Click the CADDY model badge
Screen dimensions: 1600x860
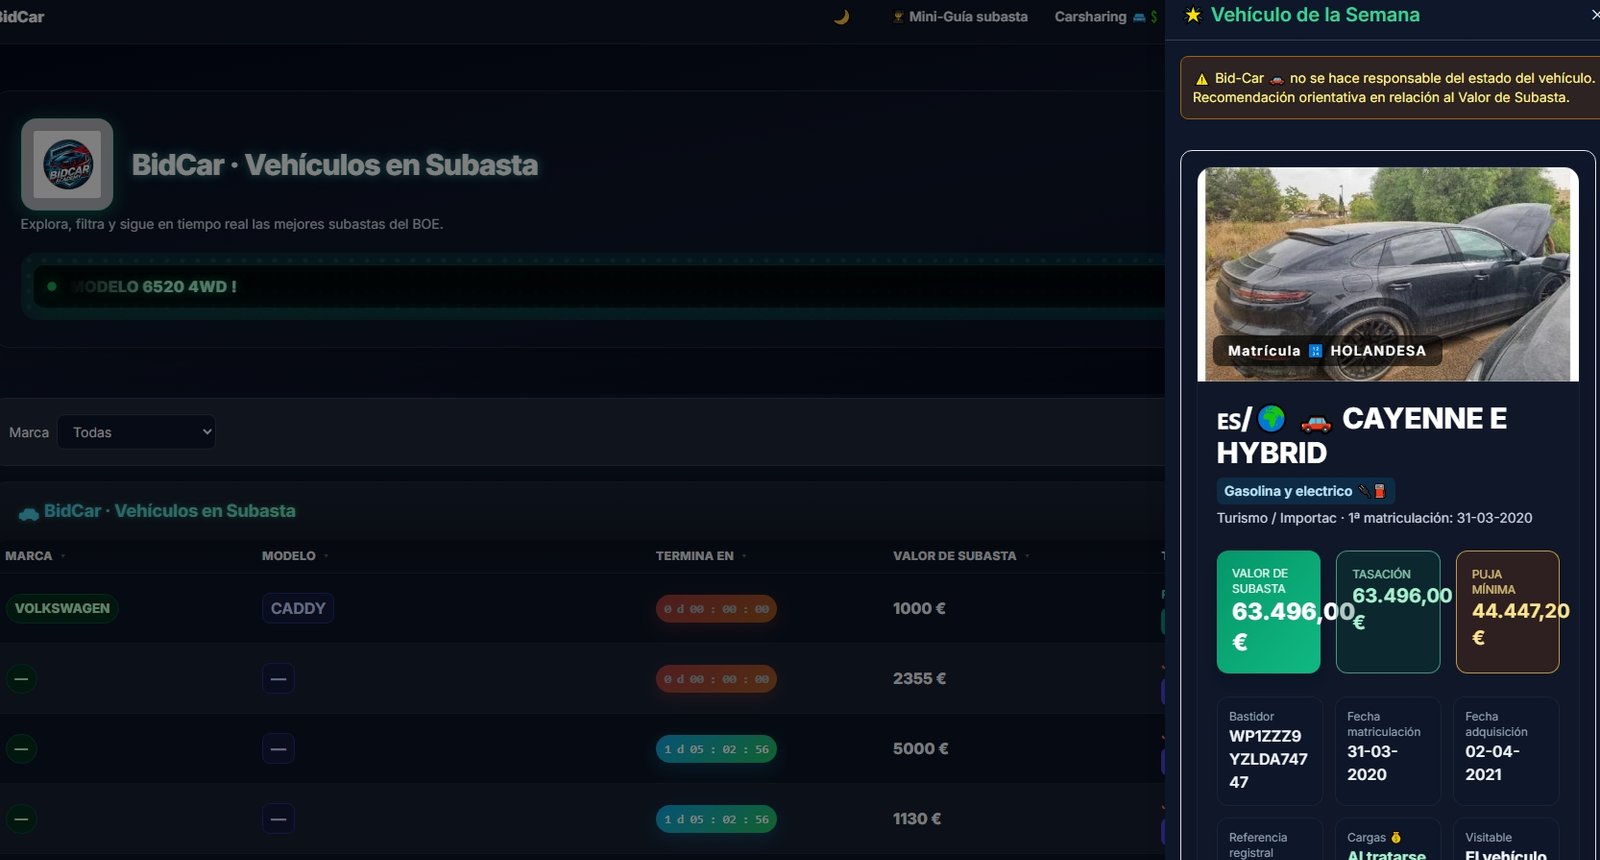tap(298, 608)
